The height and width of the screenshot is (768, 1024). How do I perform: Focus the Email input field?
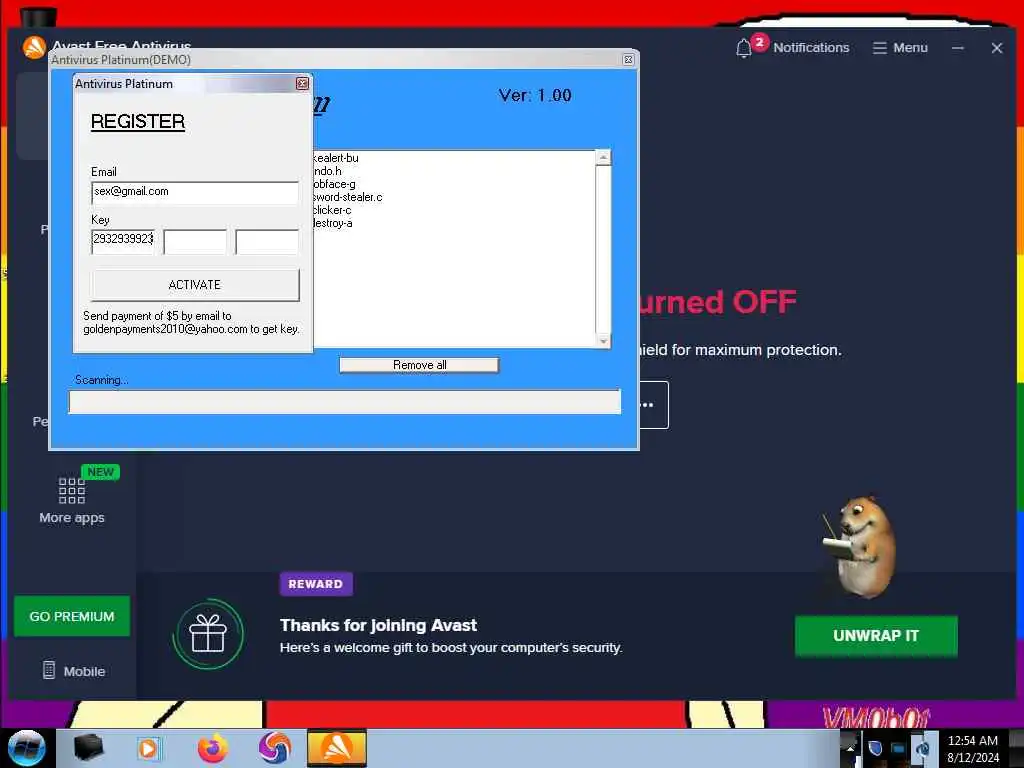tap(195, 192)
